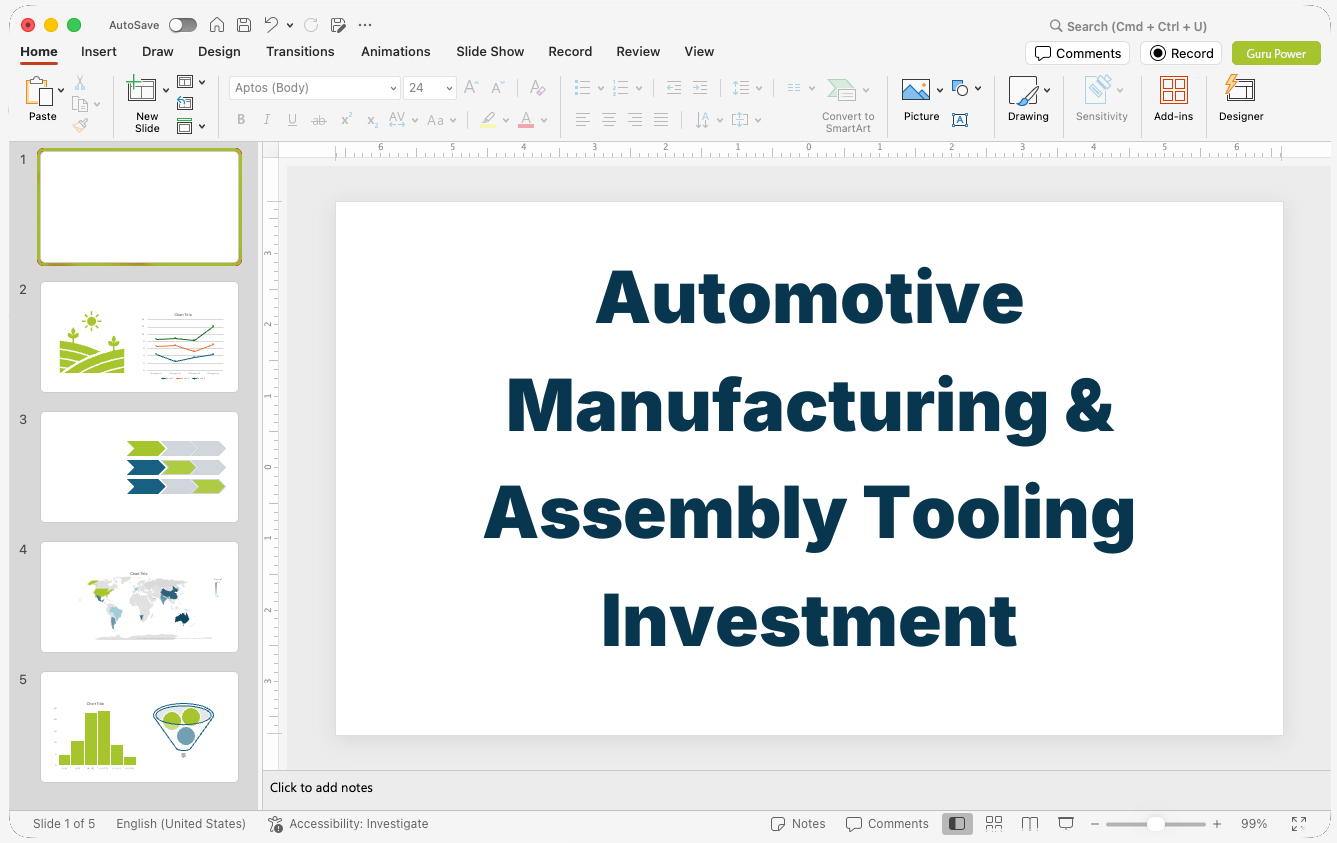Image resolution: width=1337 pixels, height=843 pixels.
Task: Open the Transitions tab
Action: tap(300, 51)
